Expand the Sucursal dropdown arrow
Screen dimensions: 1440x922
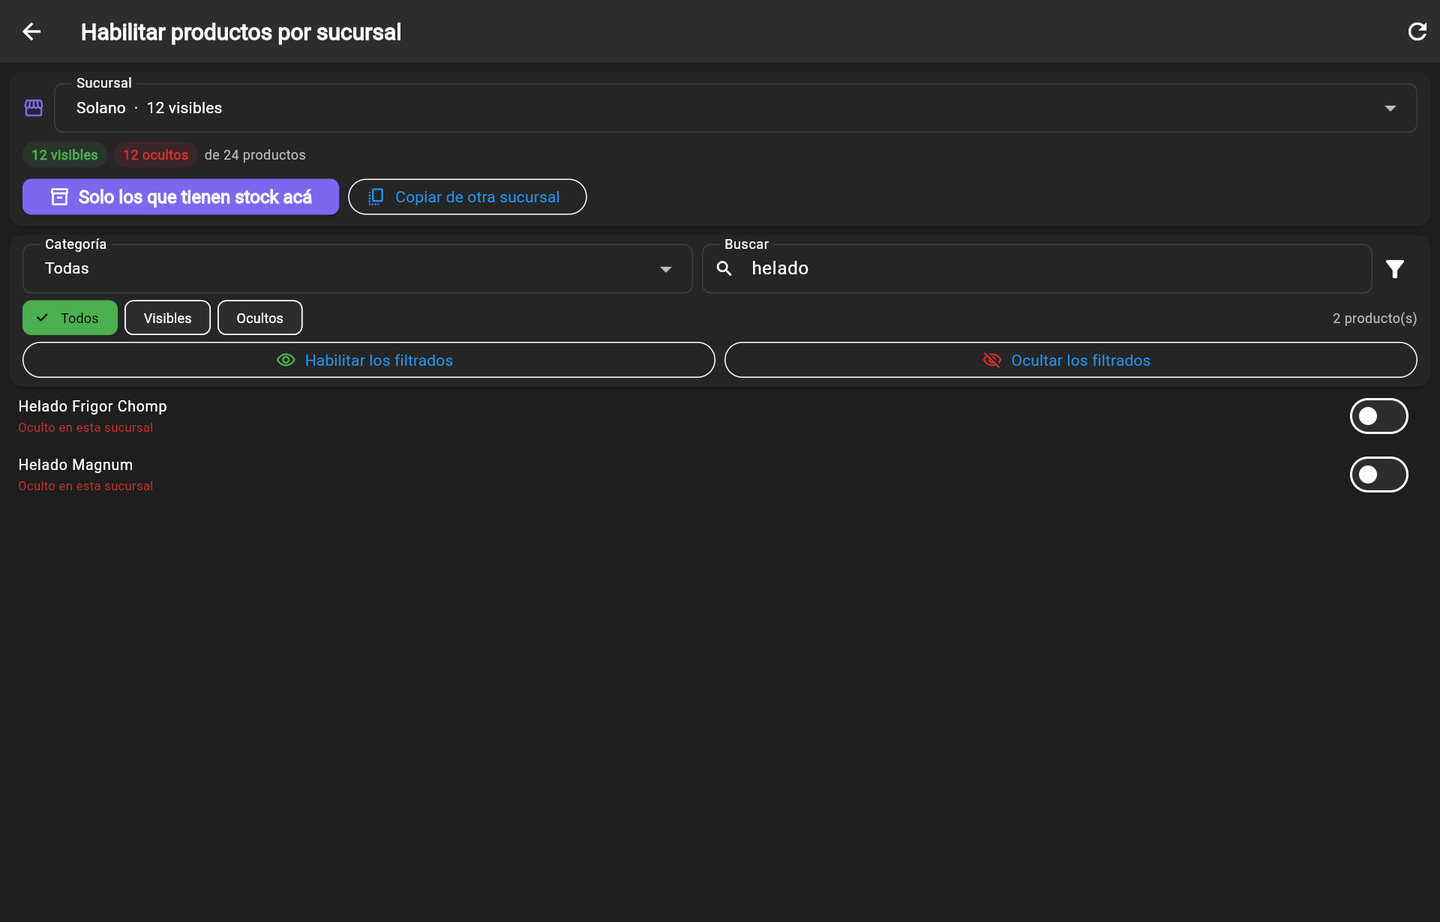pyautogui.click(x=1390, y=108)
